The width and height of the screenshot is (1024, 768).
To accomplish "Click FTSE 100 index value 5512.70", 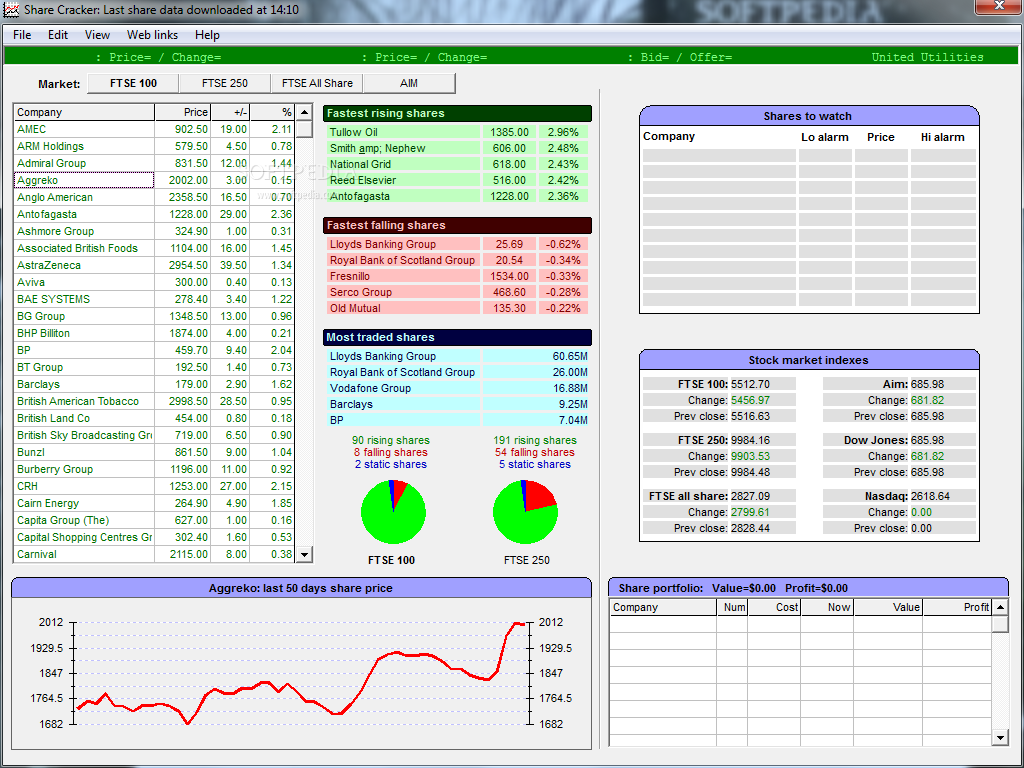I will coord(750,384).
